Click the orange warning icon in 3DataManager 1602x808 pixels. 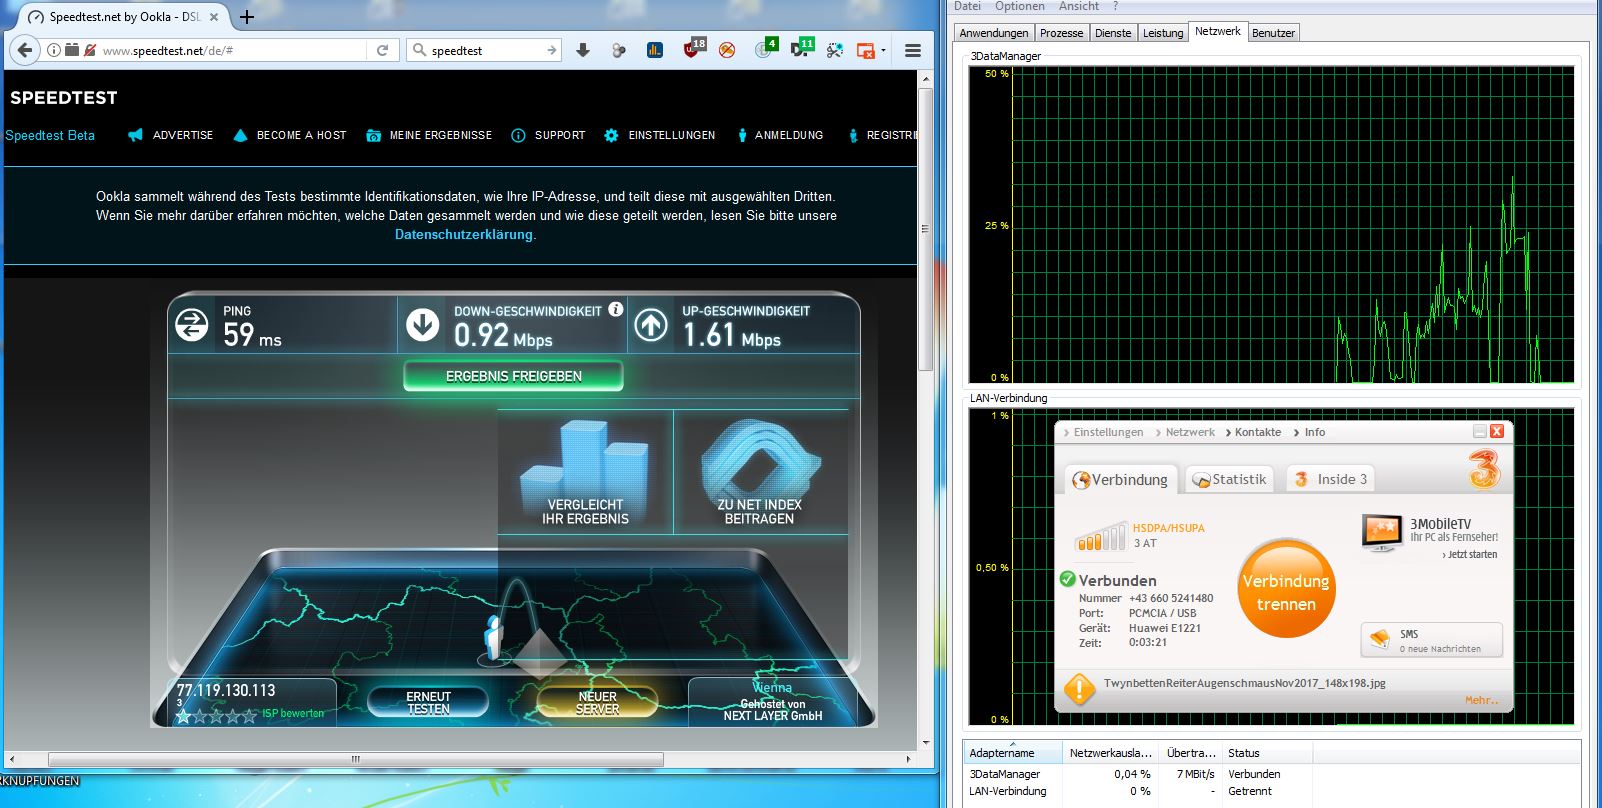pos(1079,689)
